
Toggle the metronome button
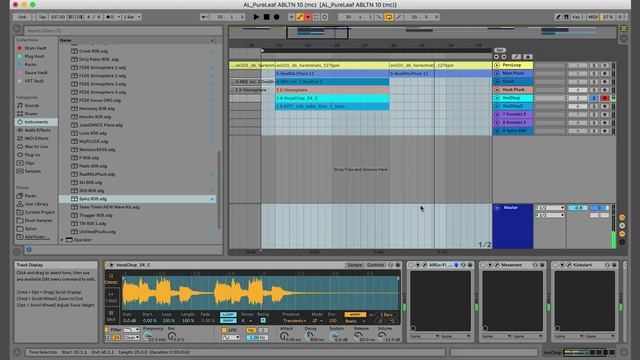112,17
